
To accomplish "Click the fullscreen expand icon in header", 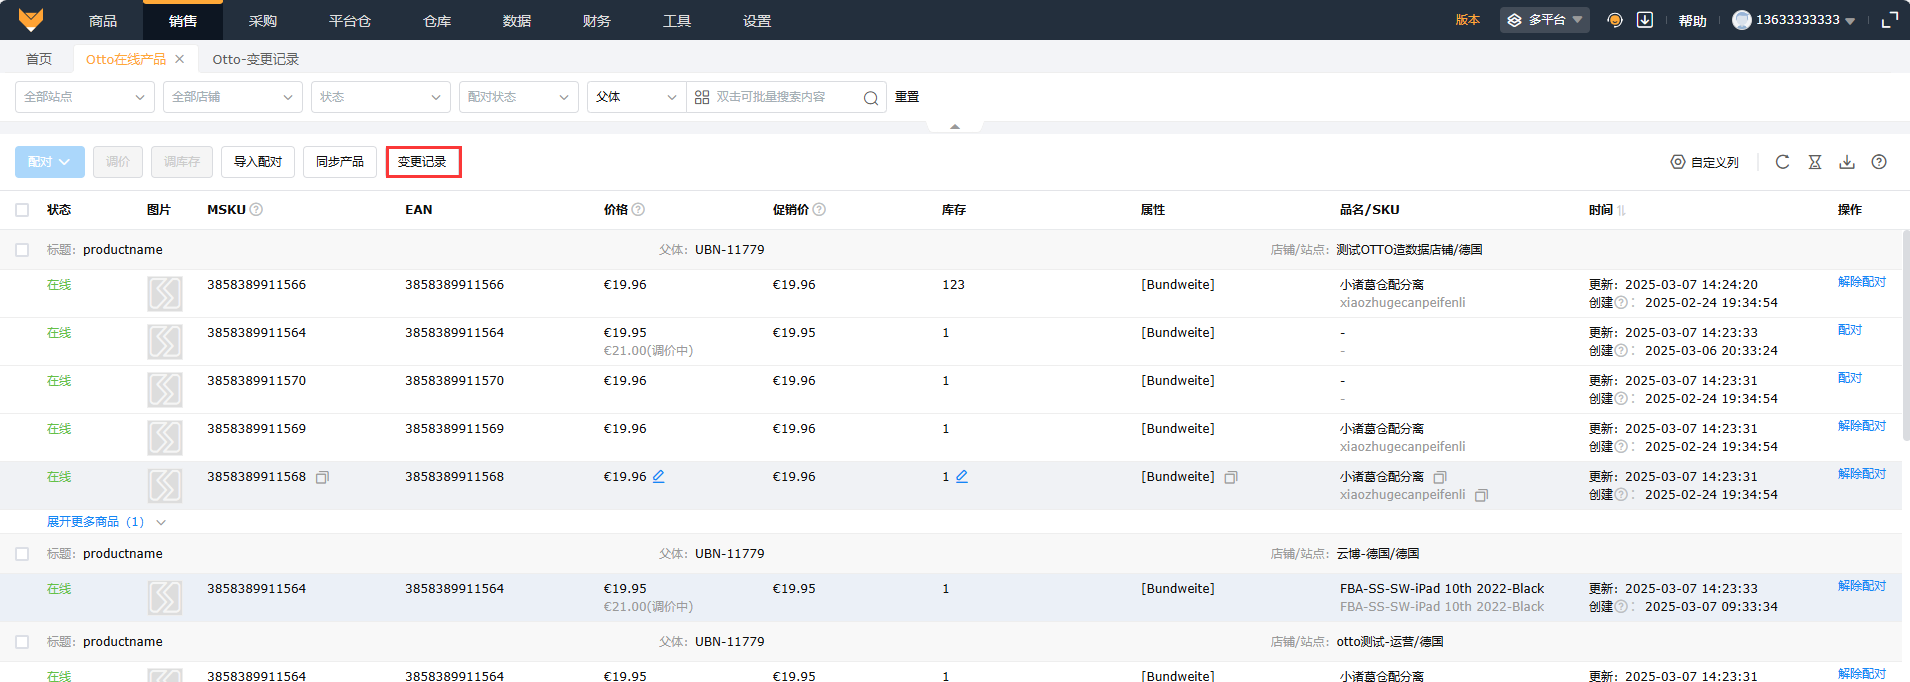I will click(x=1889, y=20).
